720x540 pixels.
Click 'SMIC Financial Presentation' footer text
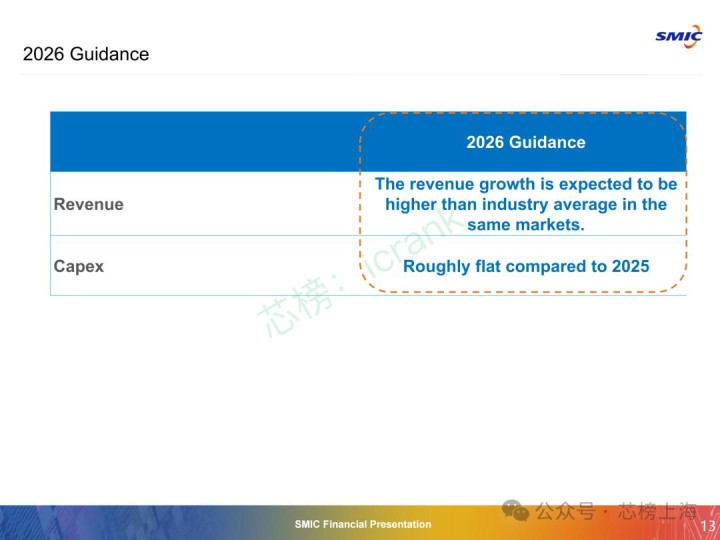363,524
